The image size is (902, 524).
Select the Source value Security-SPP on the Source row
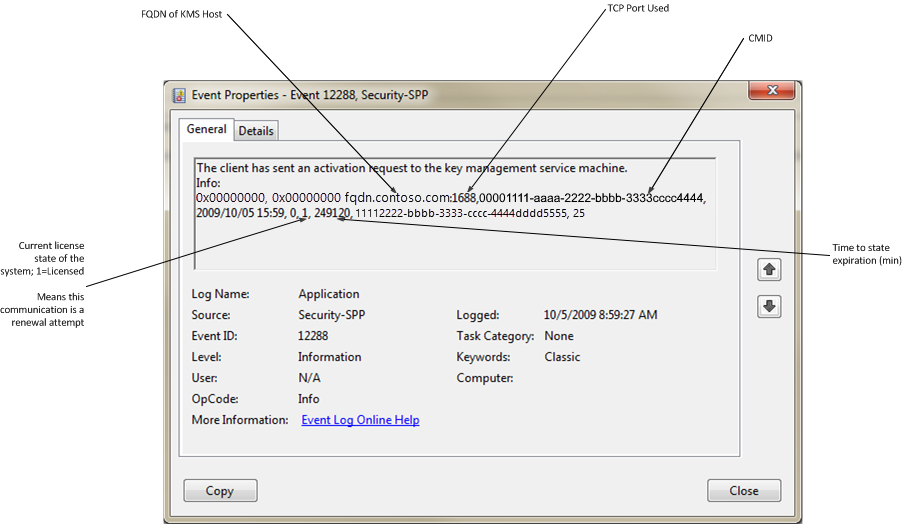point(331,315)
